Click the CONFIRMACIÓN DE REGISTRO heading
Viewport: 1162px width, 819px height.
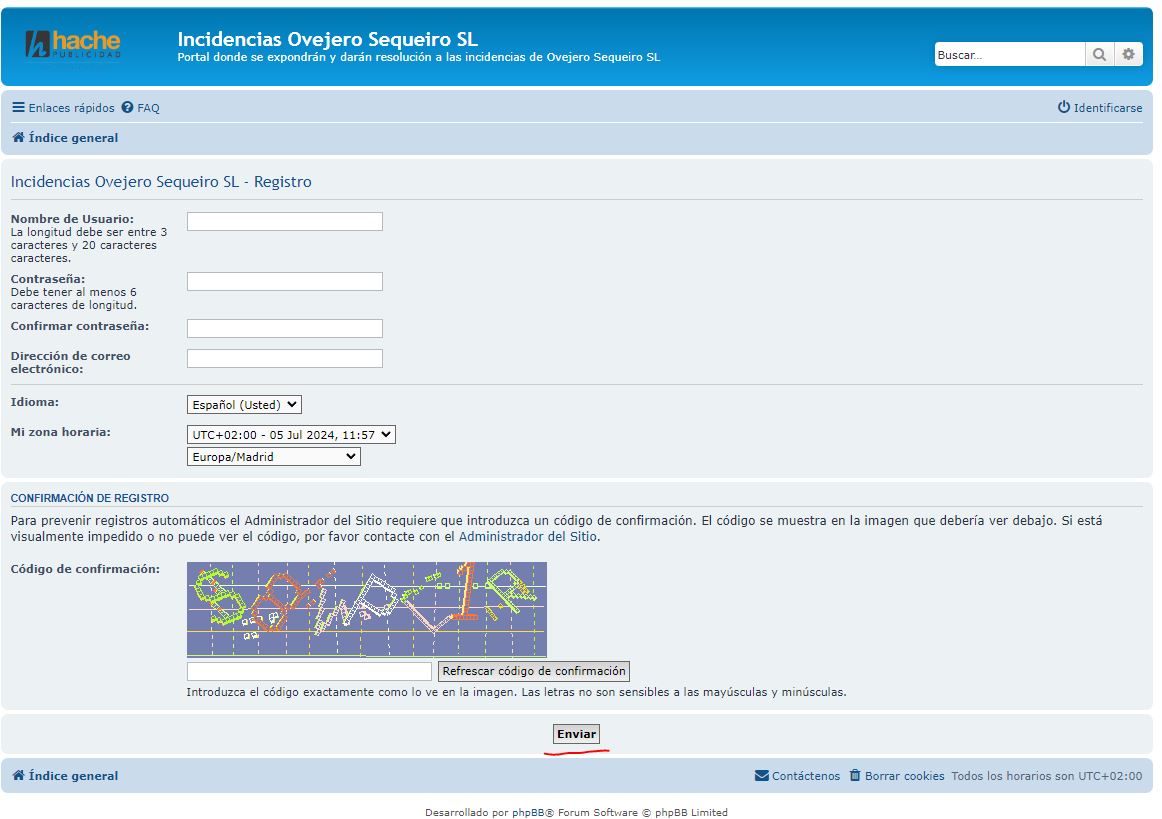point(90,498)
